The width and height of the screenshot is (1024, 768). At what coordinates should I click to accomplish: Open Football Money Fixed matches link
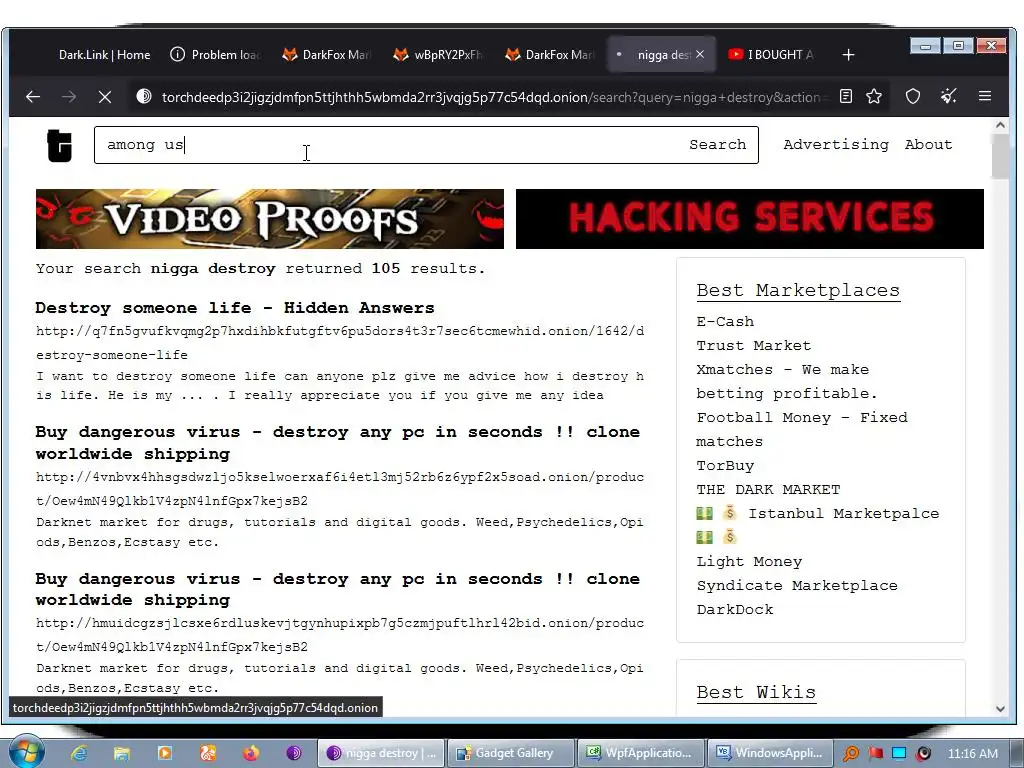click(802, 429)
